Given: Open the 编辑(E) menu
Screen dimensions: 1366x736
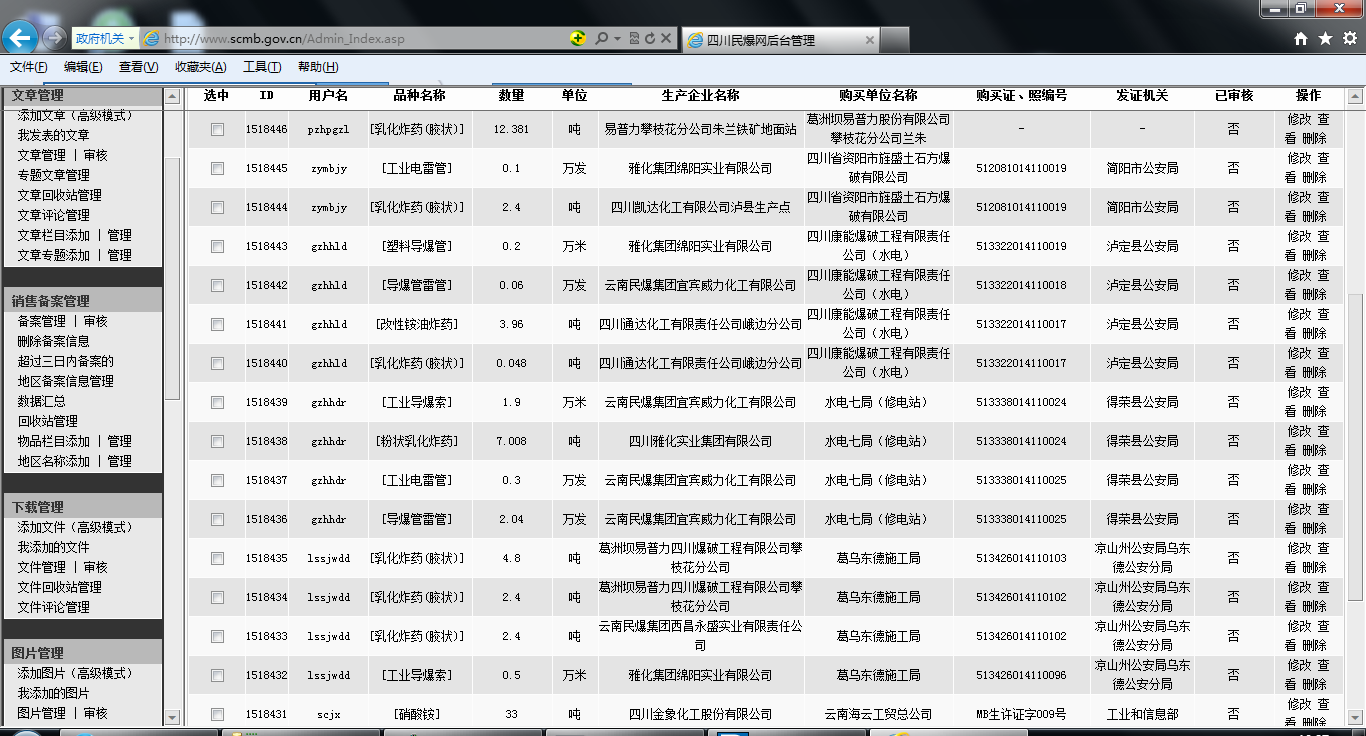Looking at the screenshot, I should (83, 67).
